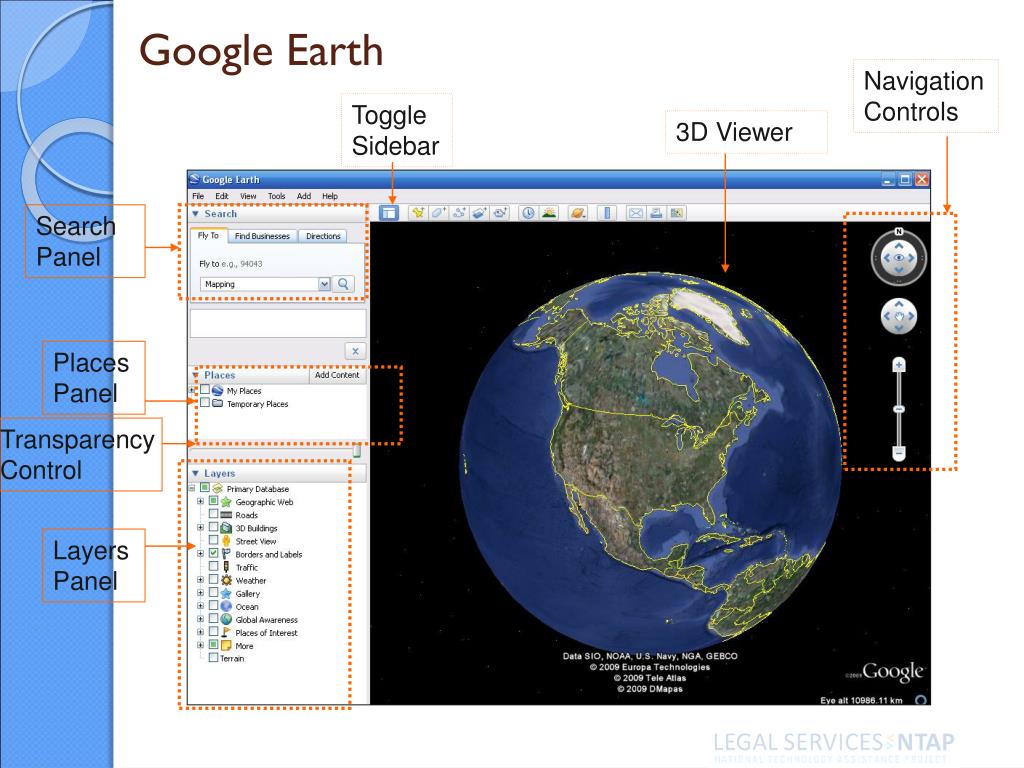Click the Google logo in the viewer

893,672
